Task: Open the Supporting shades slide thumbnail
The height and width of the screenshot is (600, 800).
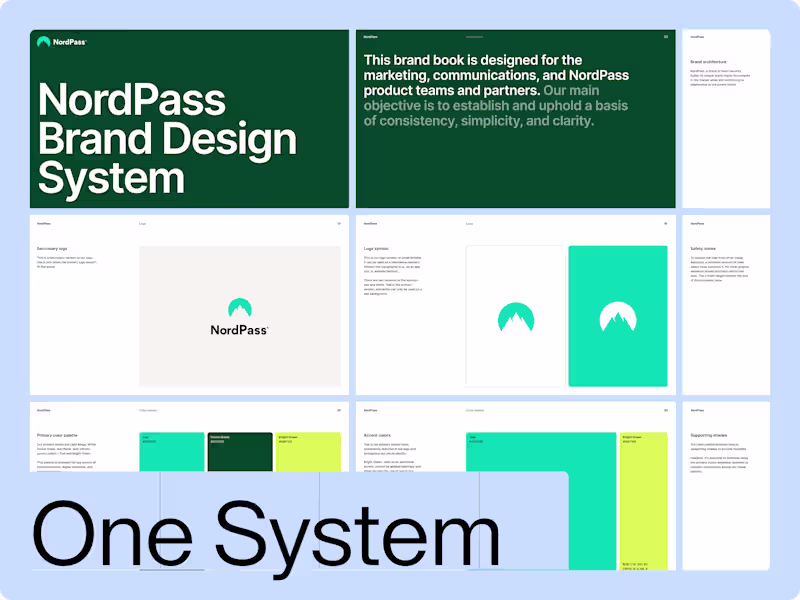Action: coord(726,486)
